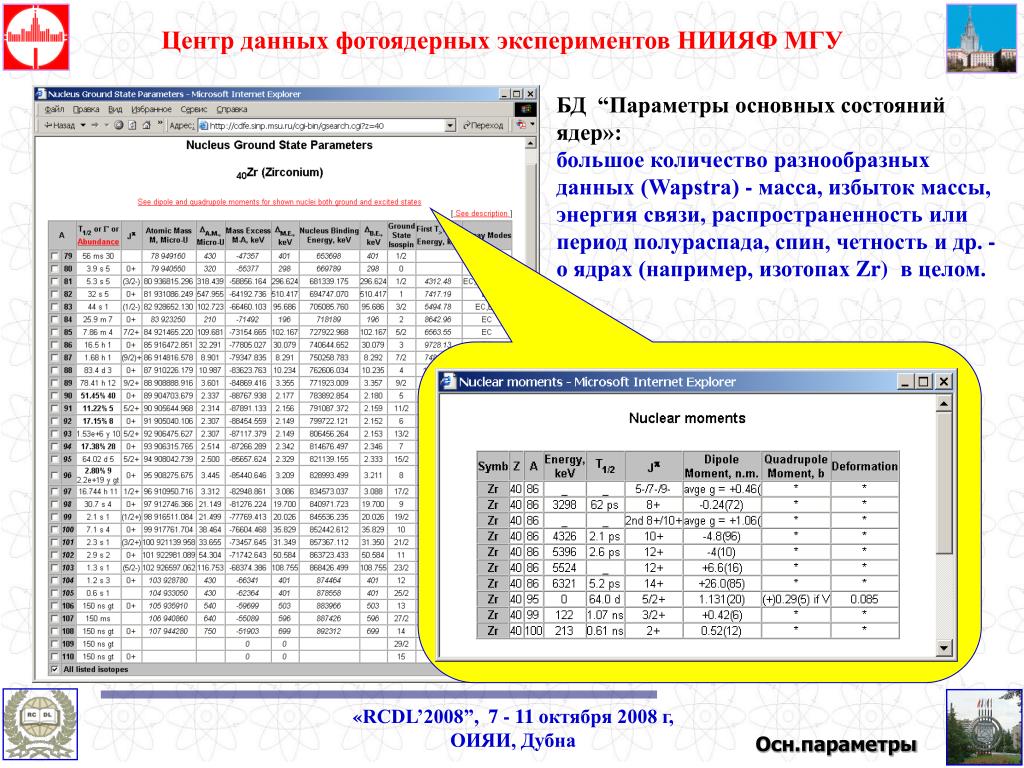
Task: Click the Переход (Go) button
Action: point(483,125)
